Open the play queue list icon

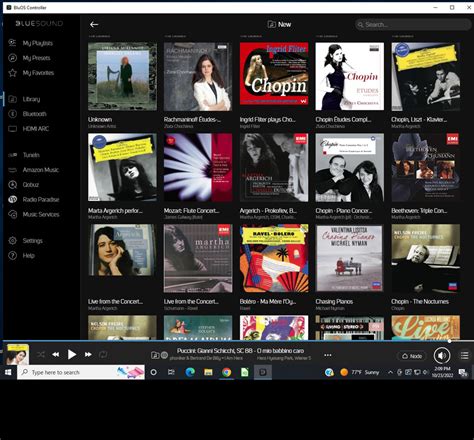[x=464, y=355]
